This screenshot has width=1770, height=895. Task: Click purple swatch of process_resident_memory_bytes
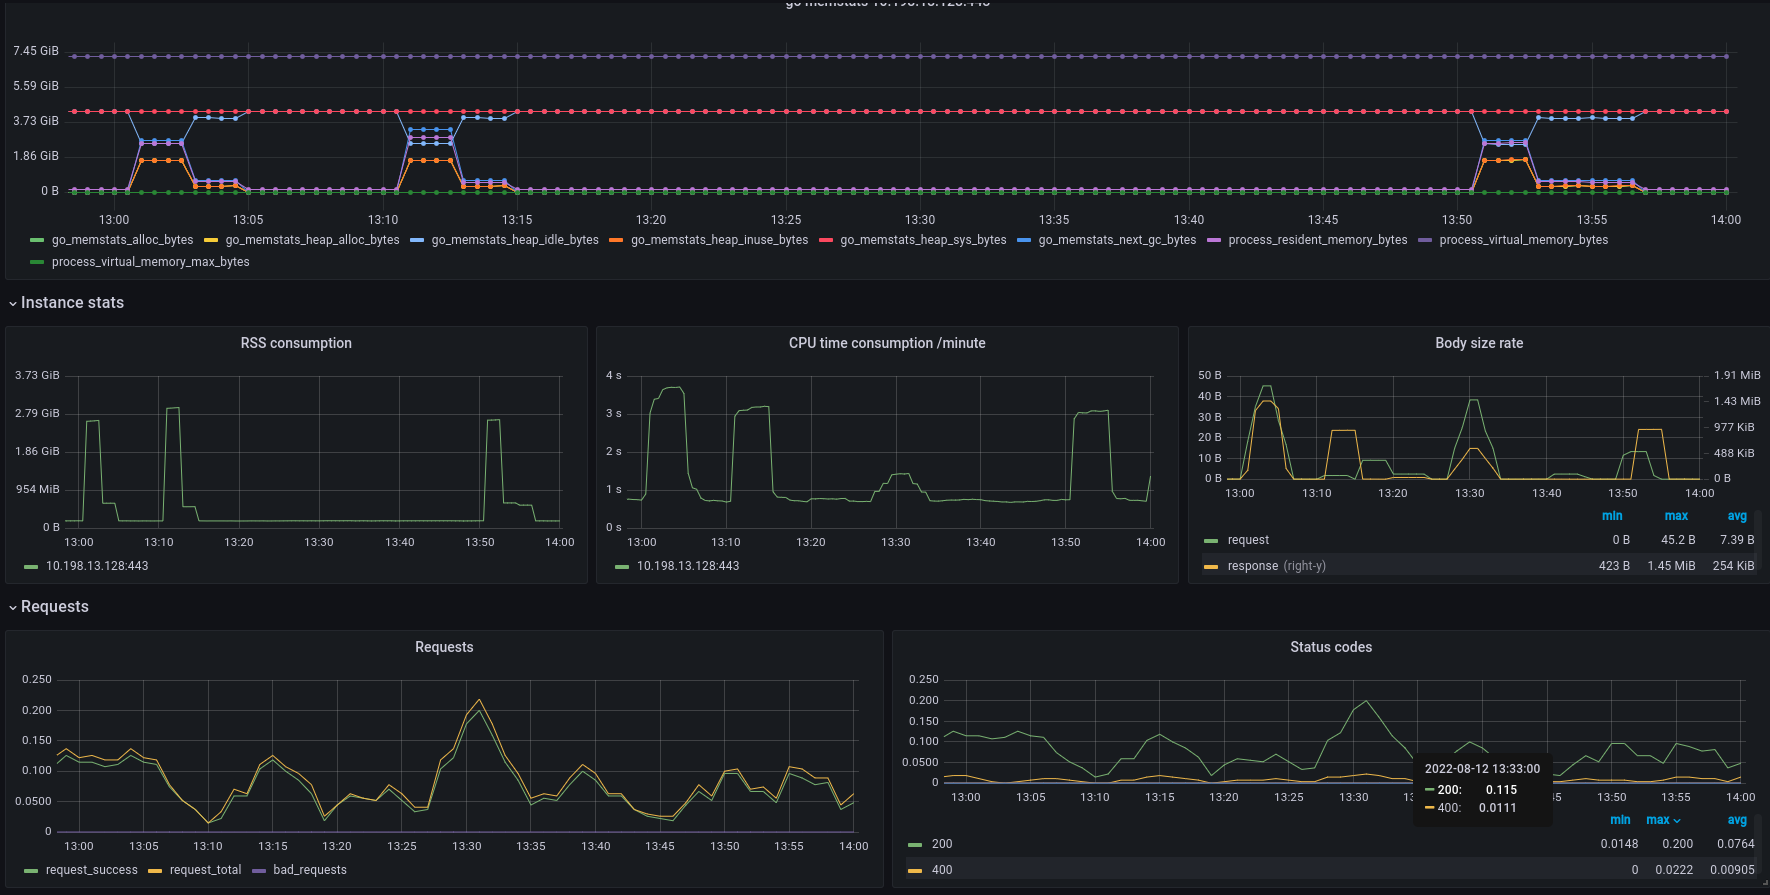(x=1214, y=240)
